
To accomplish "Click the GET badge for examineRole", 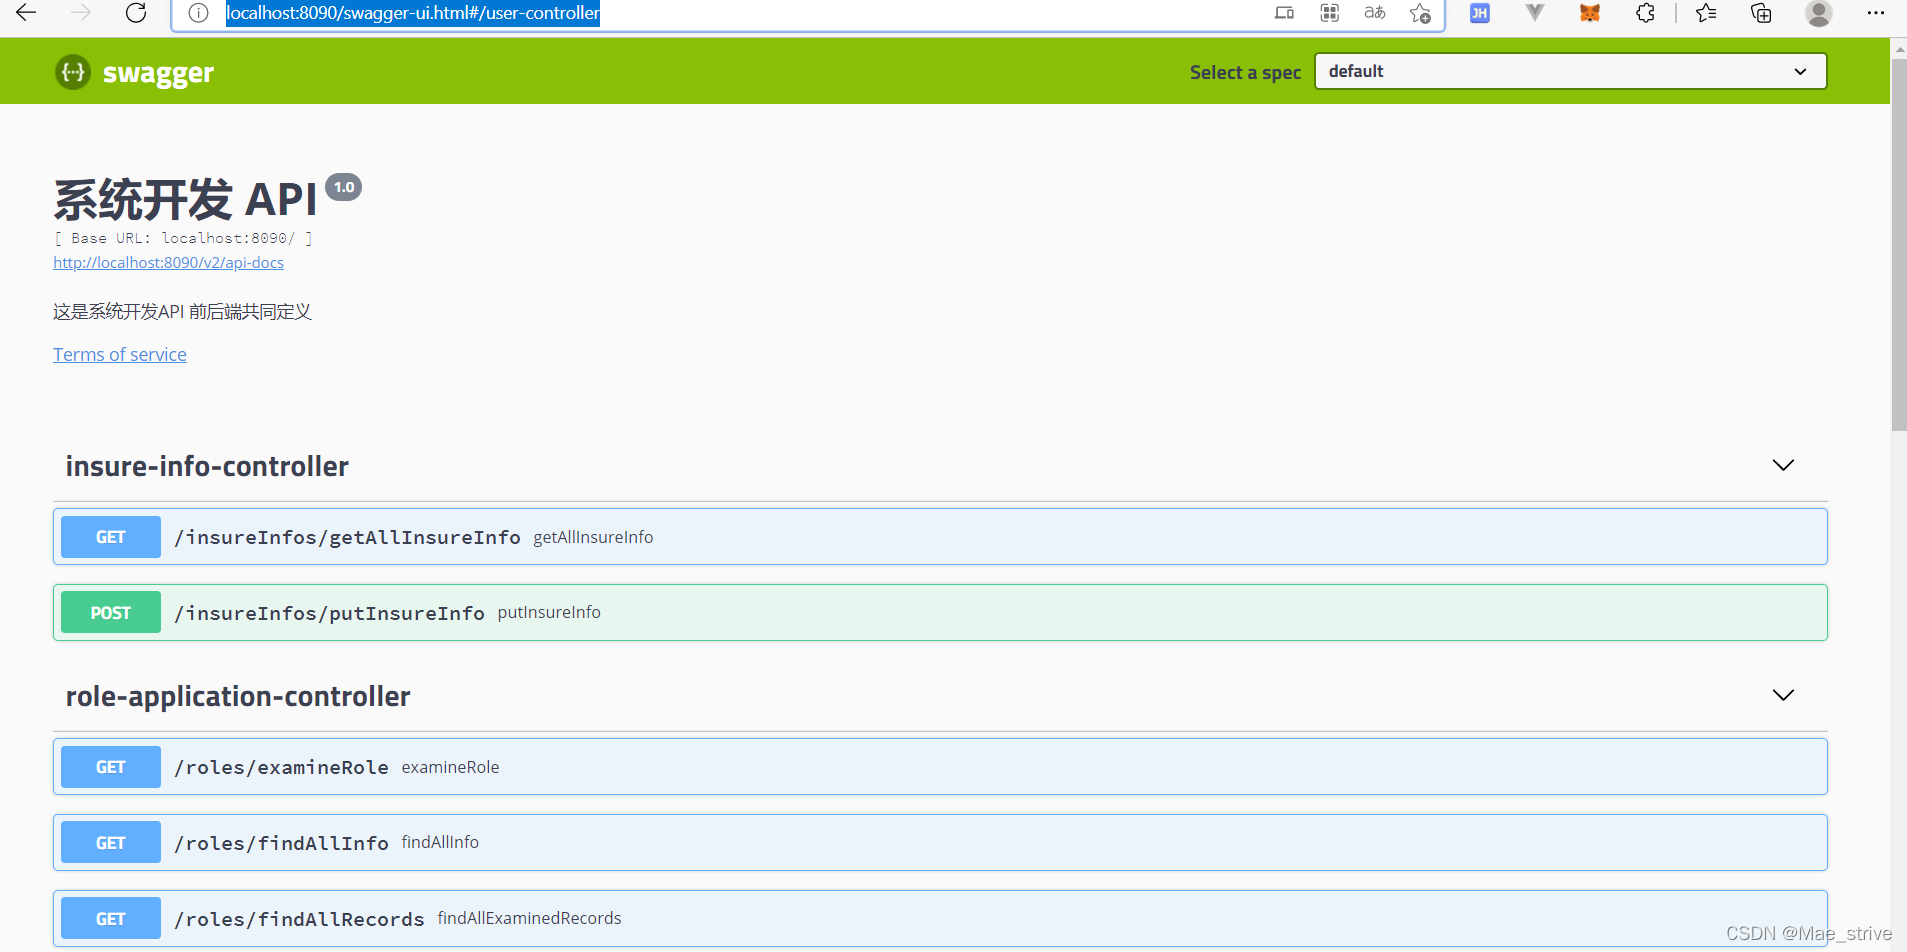I will click(111, 767).
